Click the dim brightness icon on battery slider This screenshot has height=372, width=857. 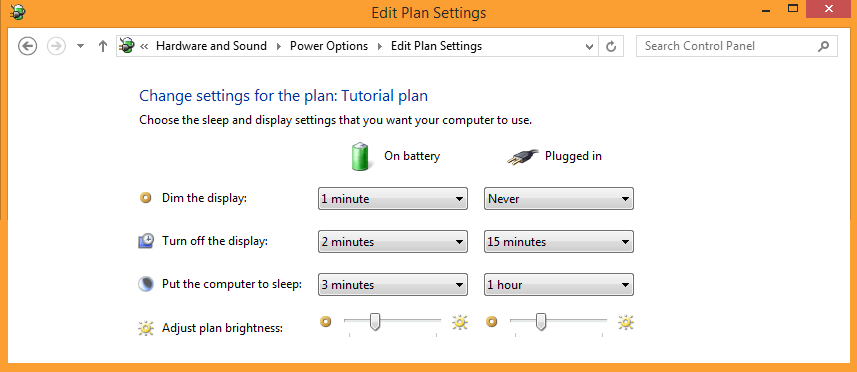coord(326,322)
